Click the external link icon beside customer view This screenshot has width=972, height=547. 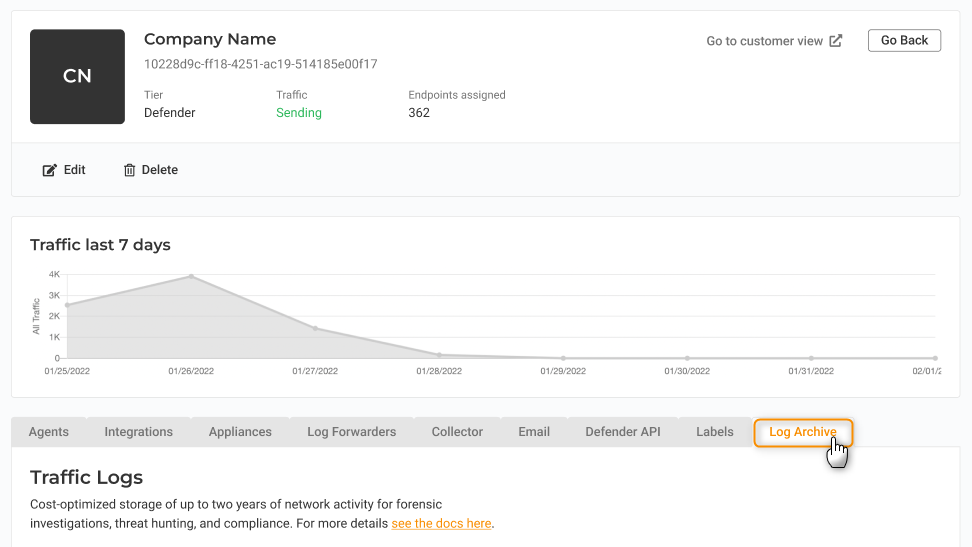[836, 41]
